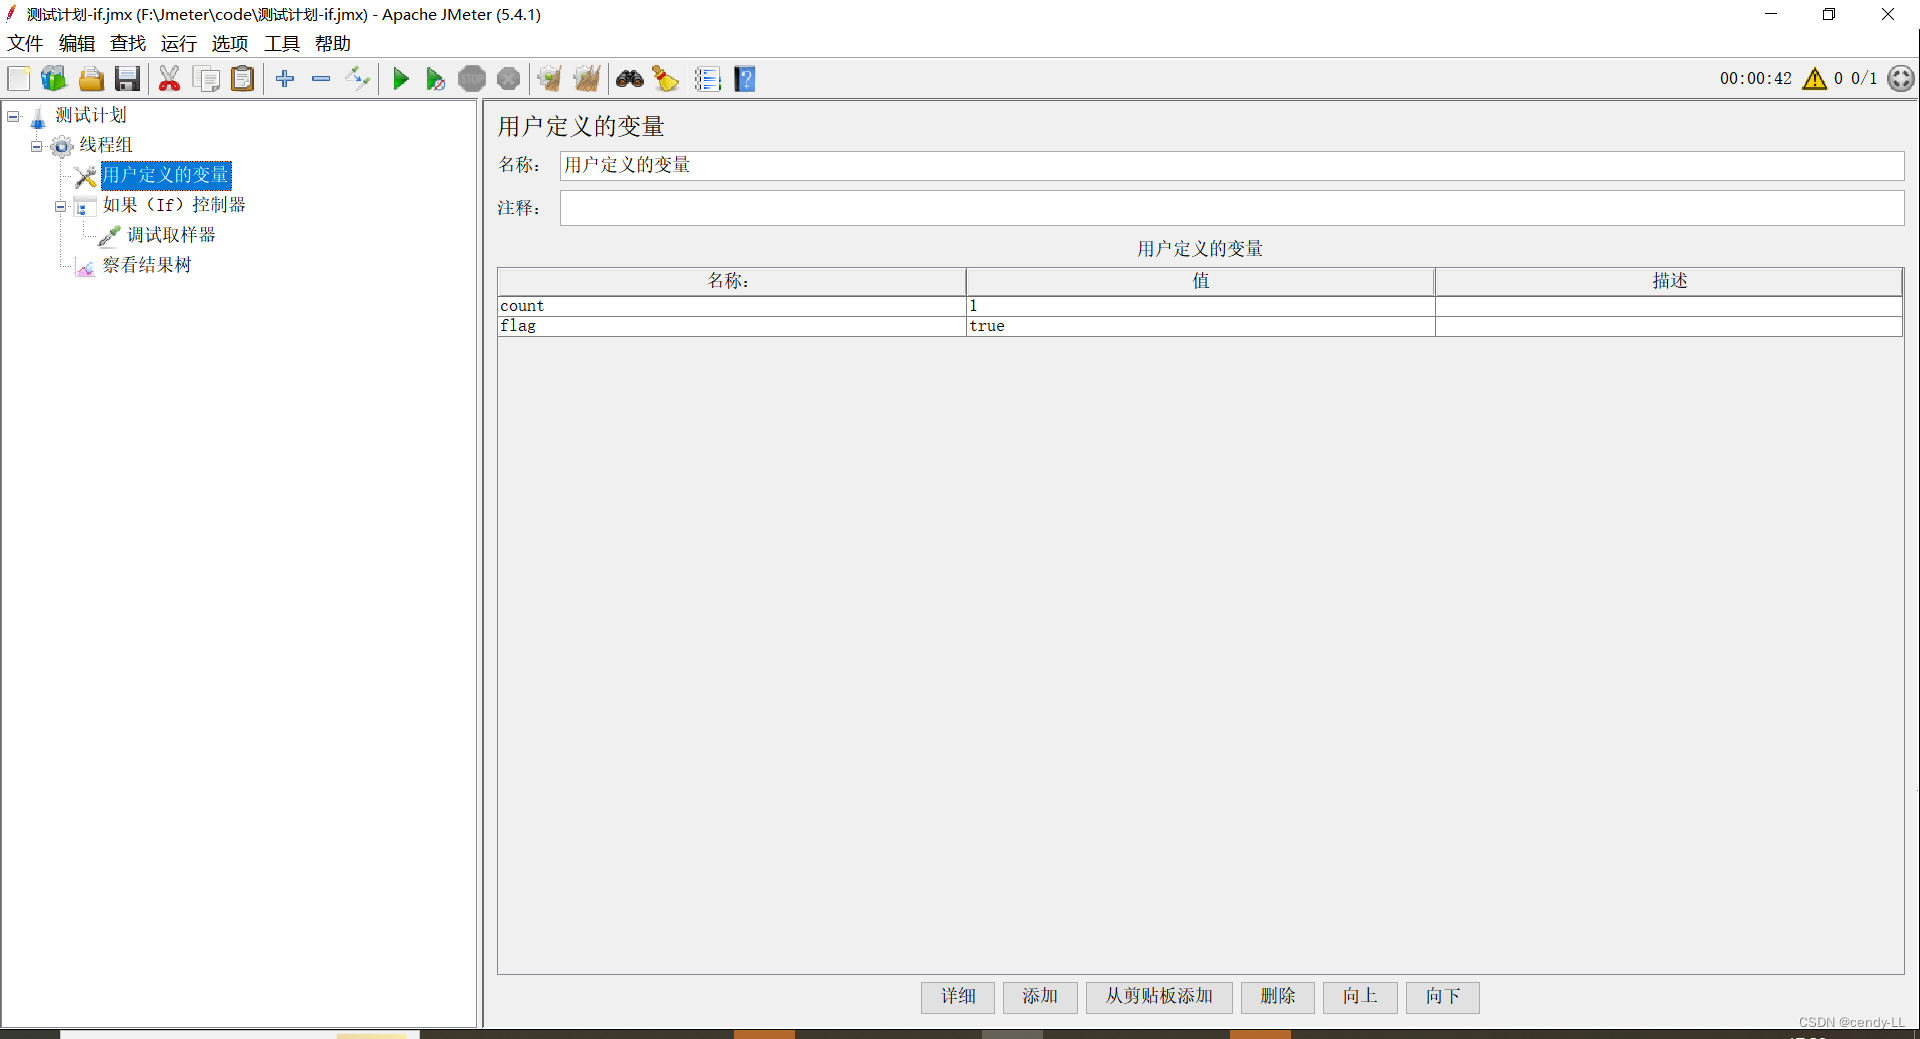Start the test with green play icon

[401, 79]
